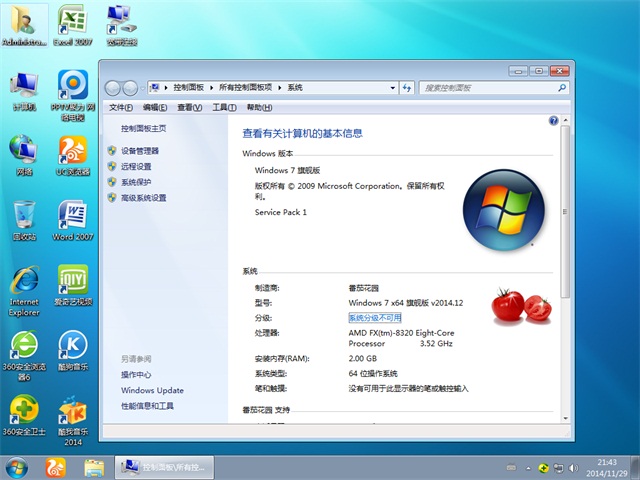Open the Windows Start menu orb

pos(17,468)
